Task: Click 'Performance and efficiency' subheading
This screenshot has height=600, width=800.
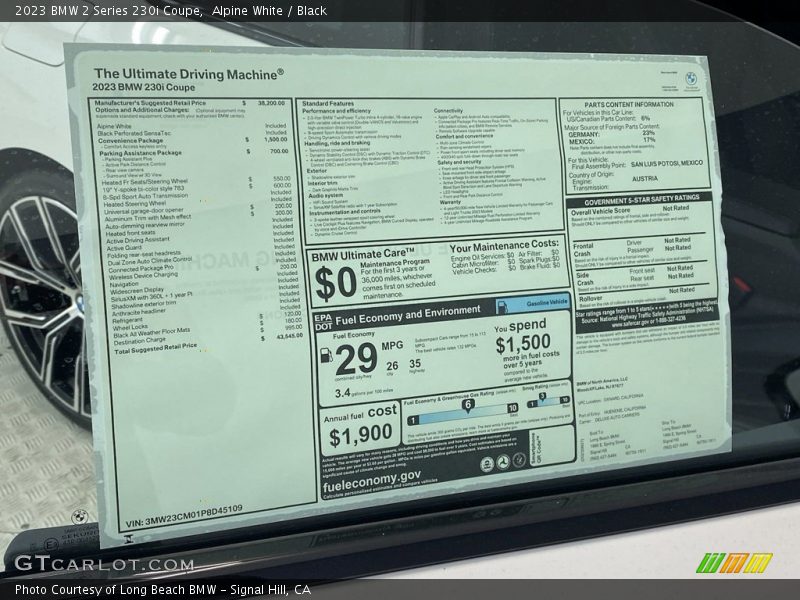Action: pos(336,111)
